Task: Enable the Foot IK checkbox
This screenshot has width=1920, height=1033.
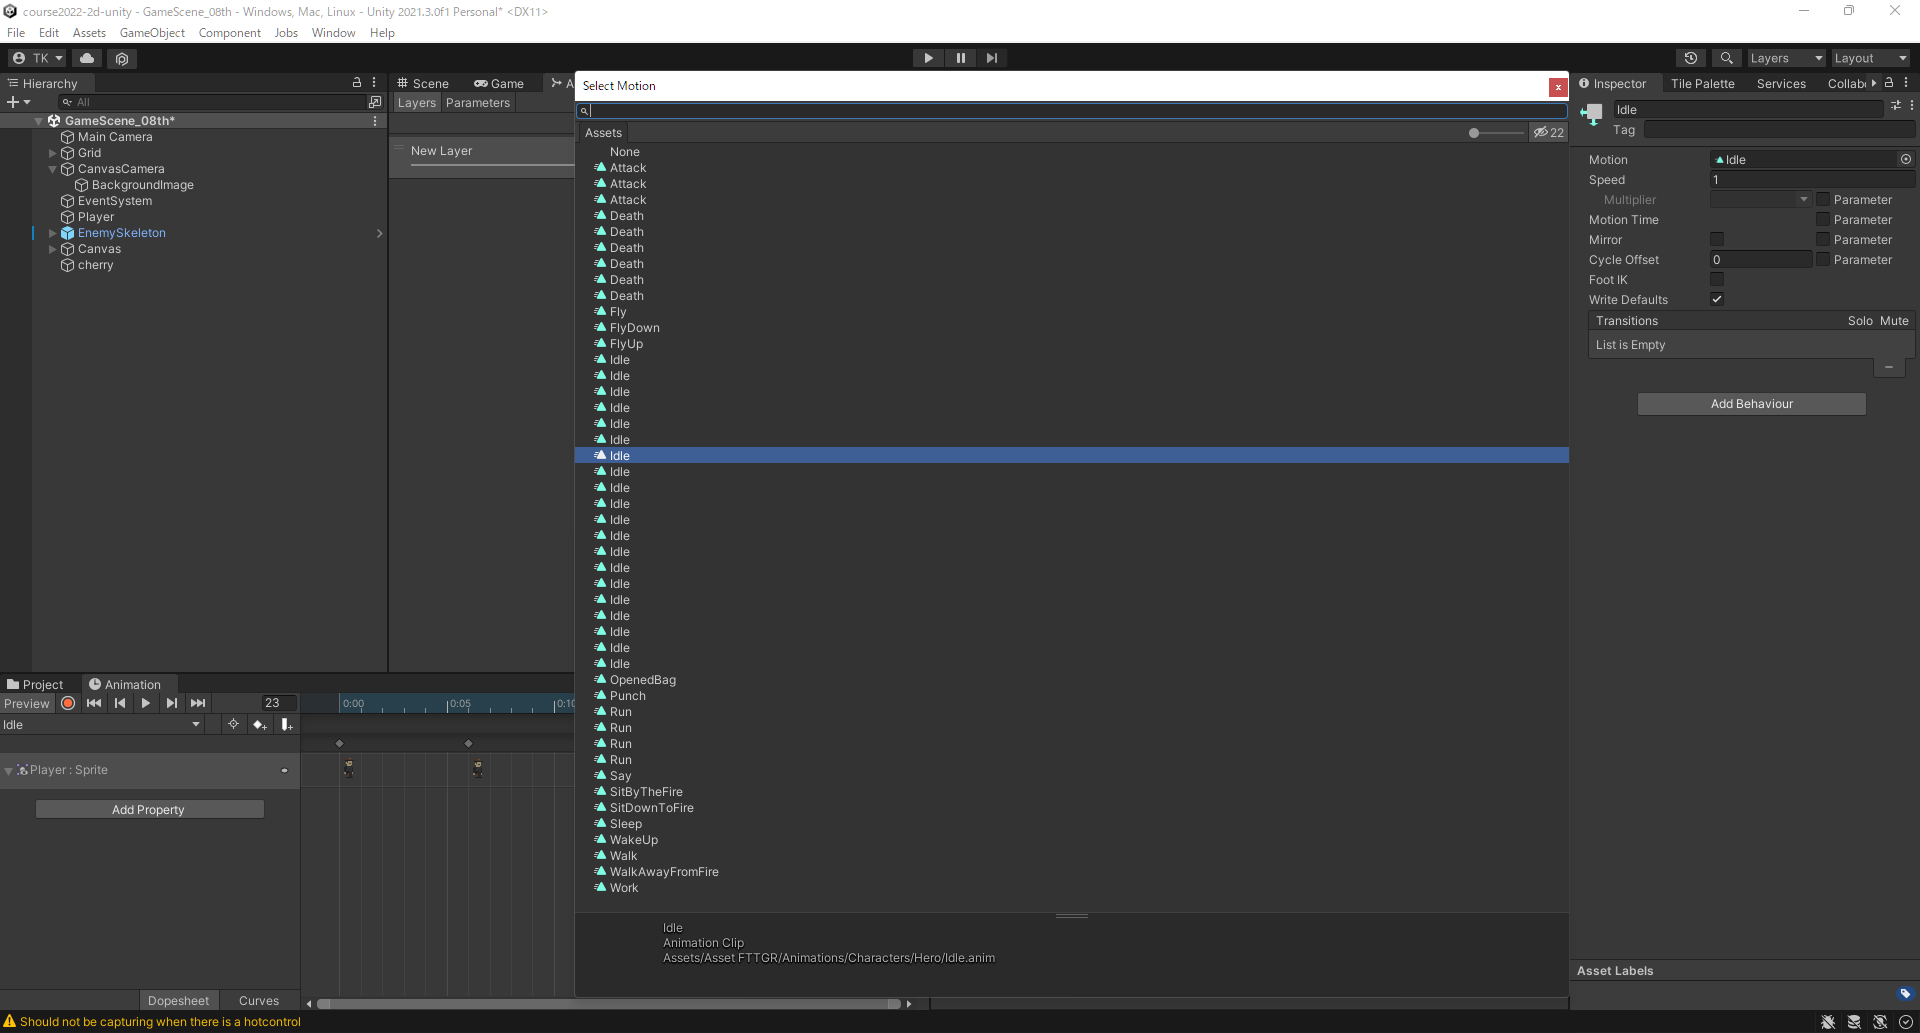Action: [x=1717, y=279]
